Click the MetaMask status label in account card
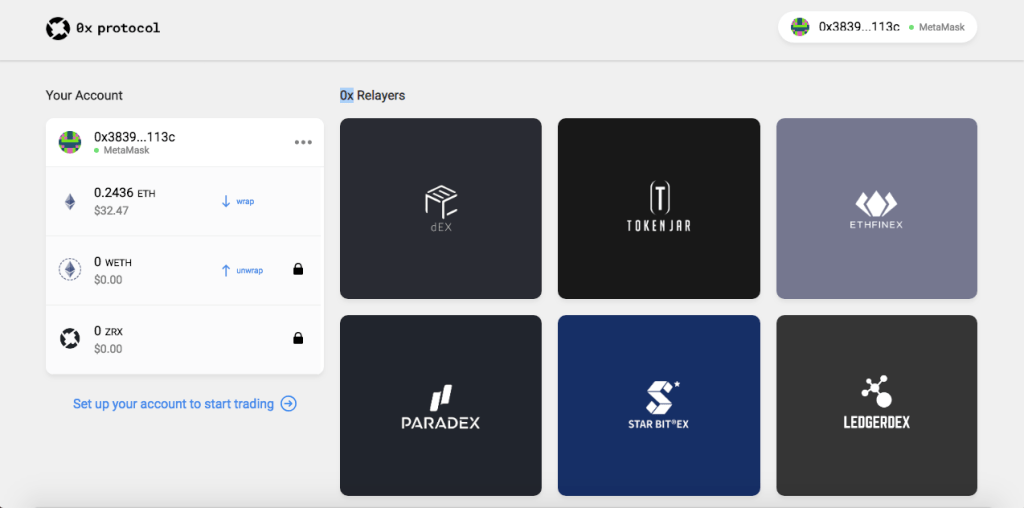Viewport: 1024px width, 508px height. coord(127,150)
